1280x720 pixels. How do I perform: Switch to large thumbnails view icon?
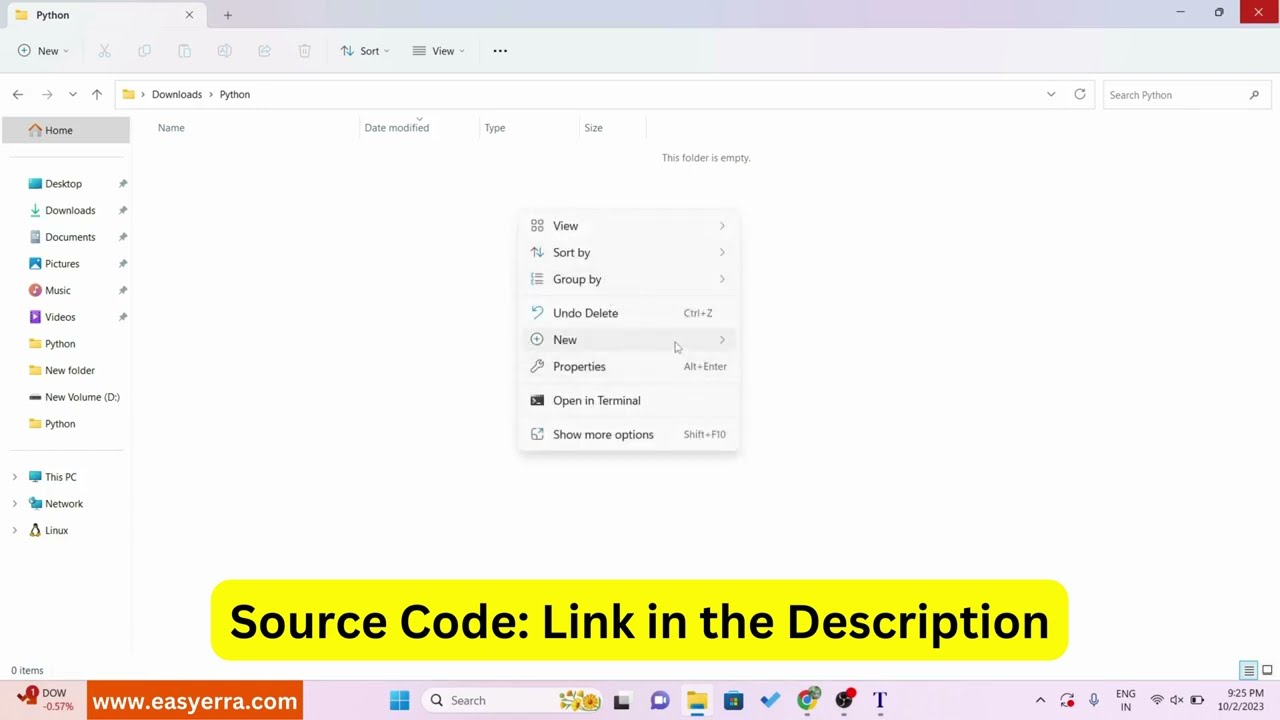(x=1267, y=670)
